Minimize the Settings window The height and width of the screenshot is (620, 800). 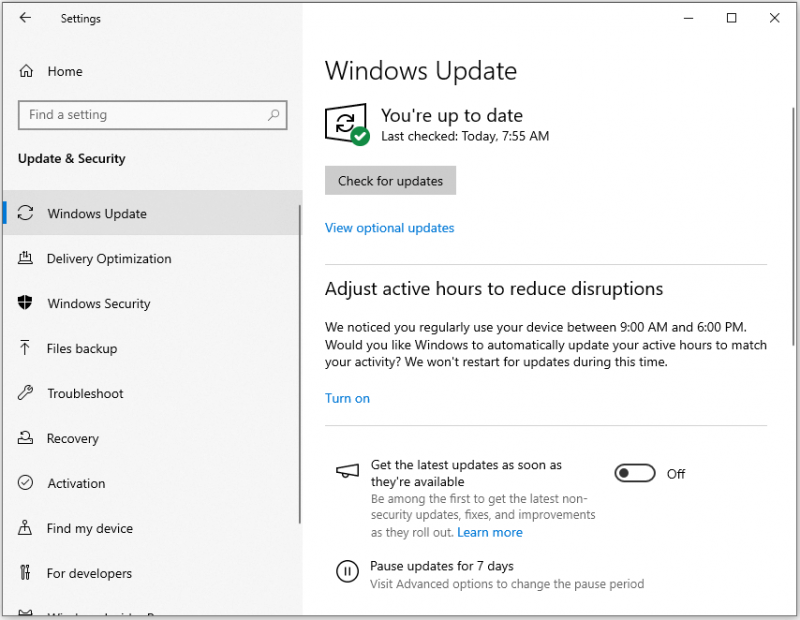pos(688,18)
